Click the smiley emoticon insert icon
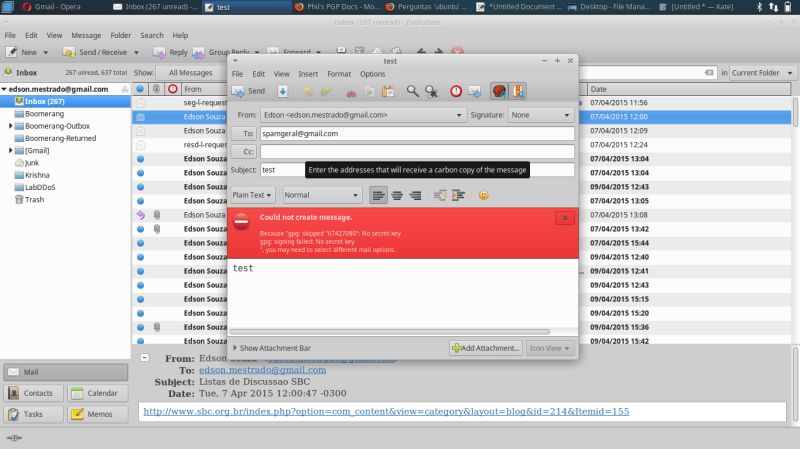Viewport: 800px width, 449px height. (x=483, y=195)
